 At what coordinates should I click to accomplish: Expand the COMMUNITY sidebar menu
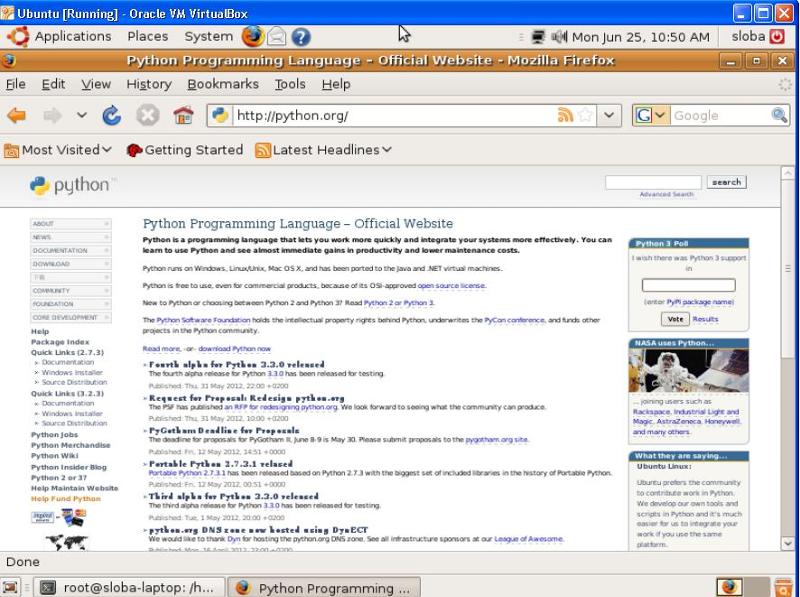(71, 290)
